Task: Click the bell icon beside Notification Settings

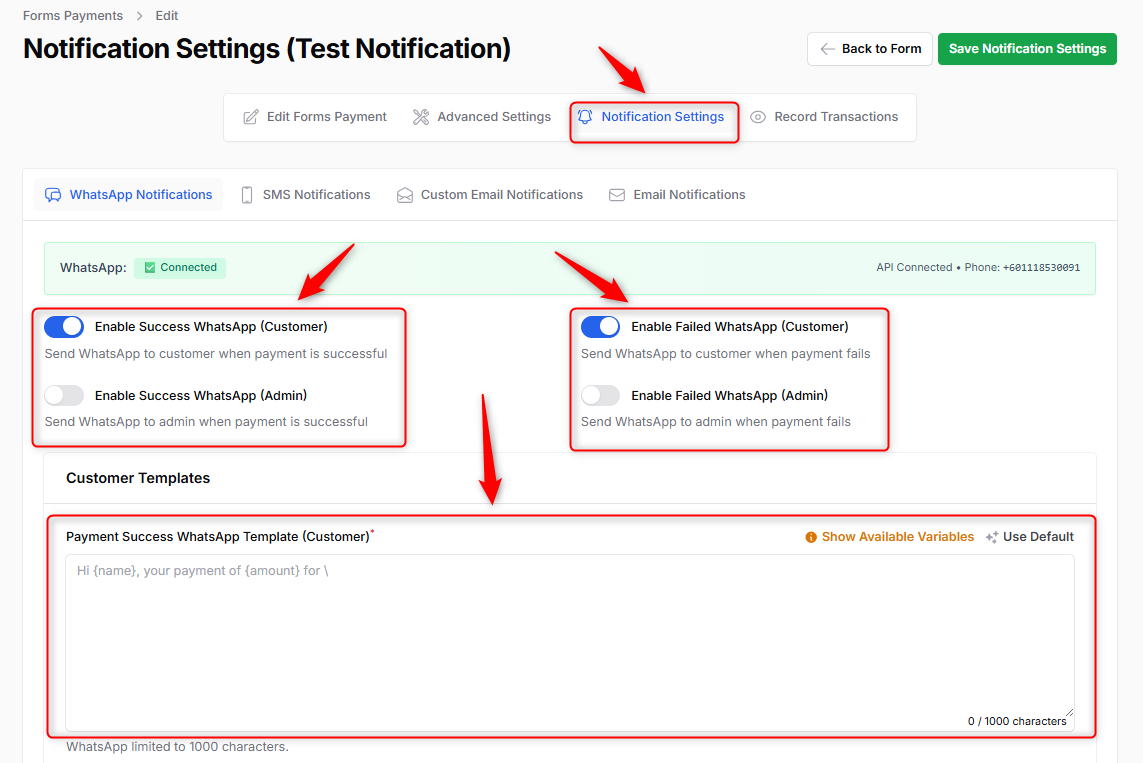Action: pyautogui.click(x=585, y=117)
